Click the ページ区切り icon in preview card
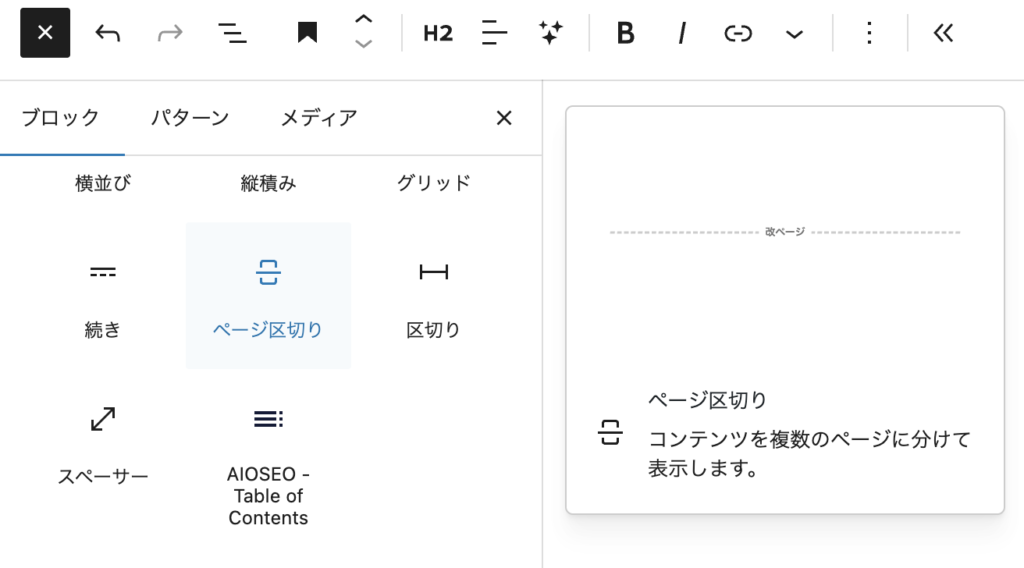Image resolution: width=1024 pixels, height=568 pixels. (x=610, y=433)
